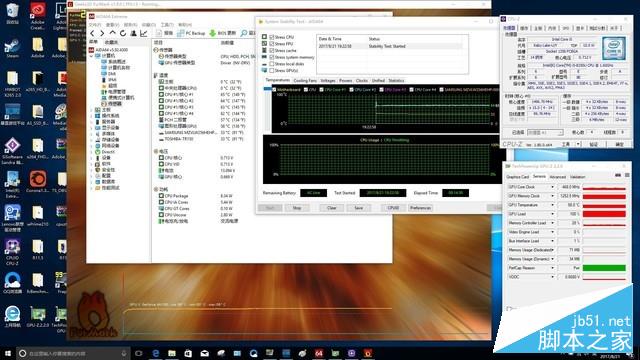This screenshot has height=360, width=640.
Task: Enable the Stress GPU(s) checkbox
Action: coord(271,71)
